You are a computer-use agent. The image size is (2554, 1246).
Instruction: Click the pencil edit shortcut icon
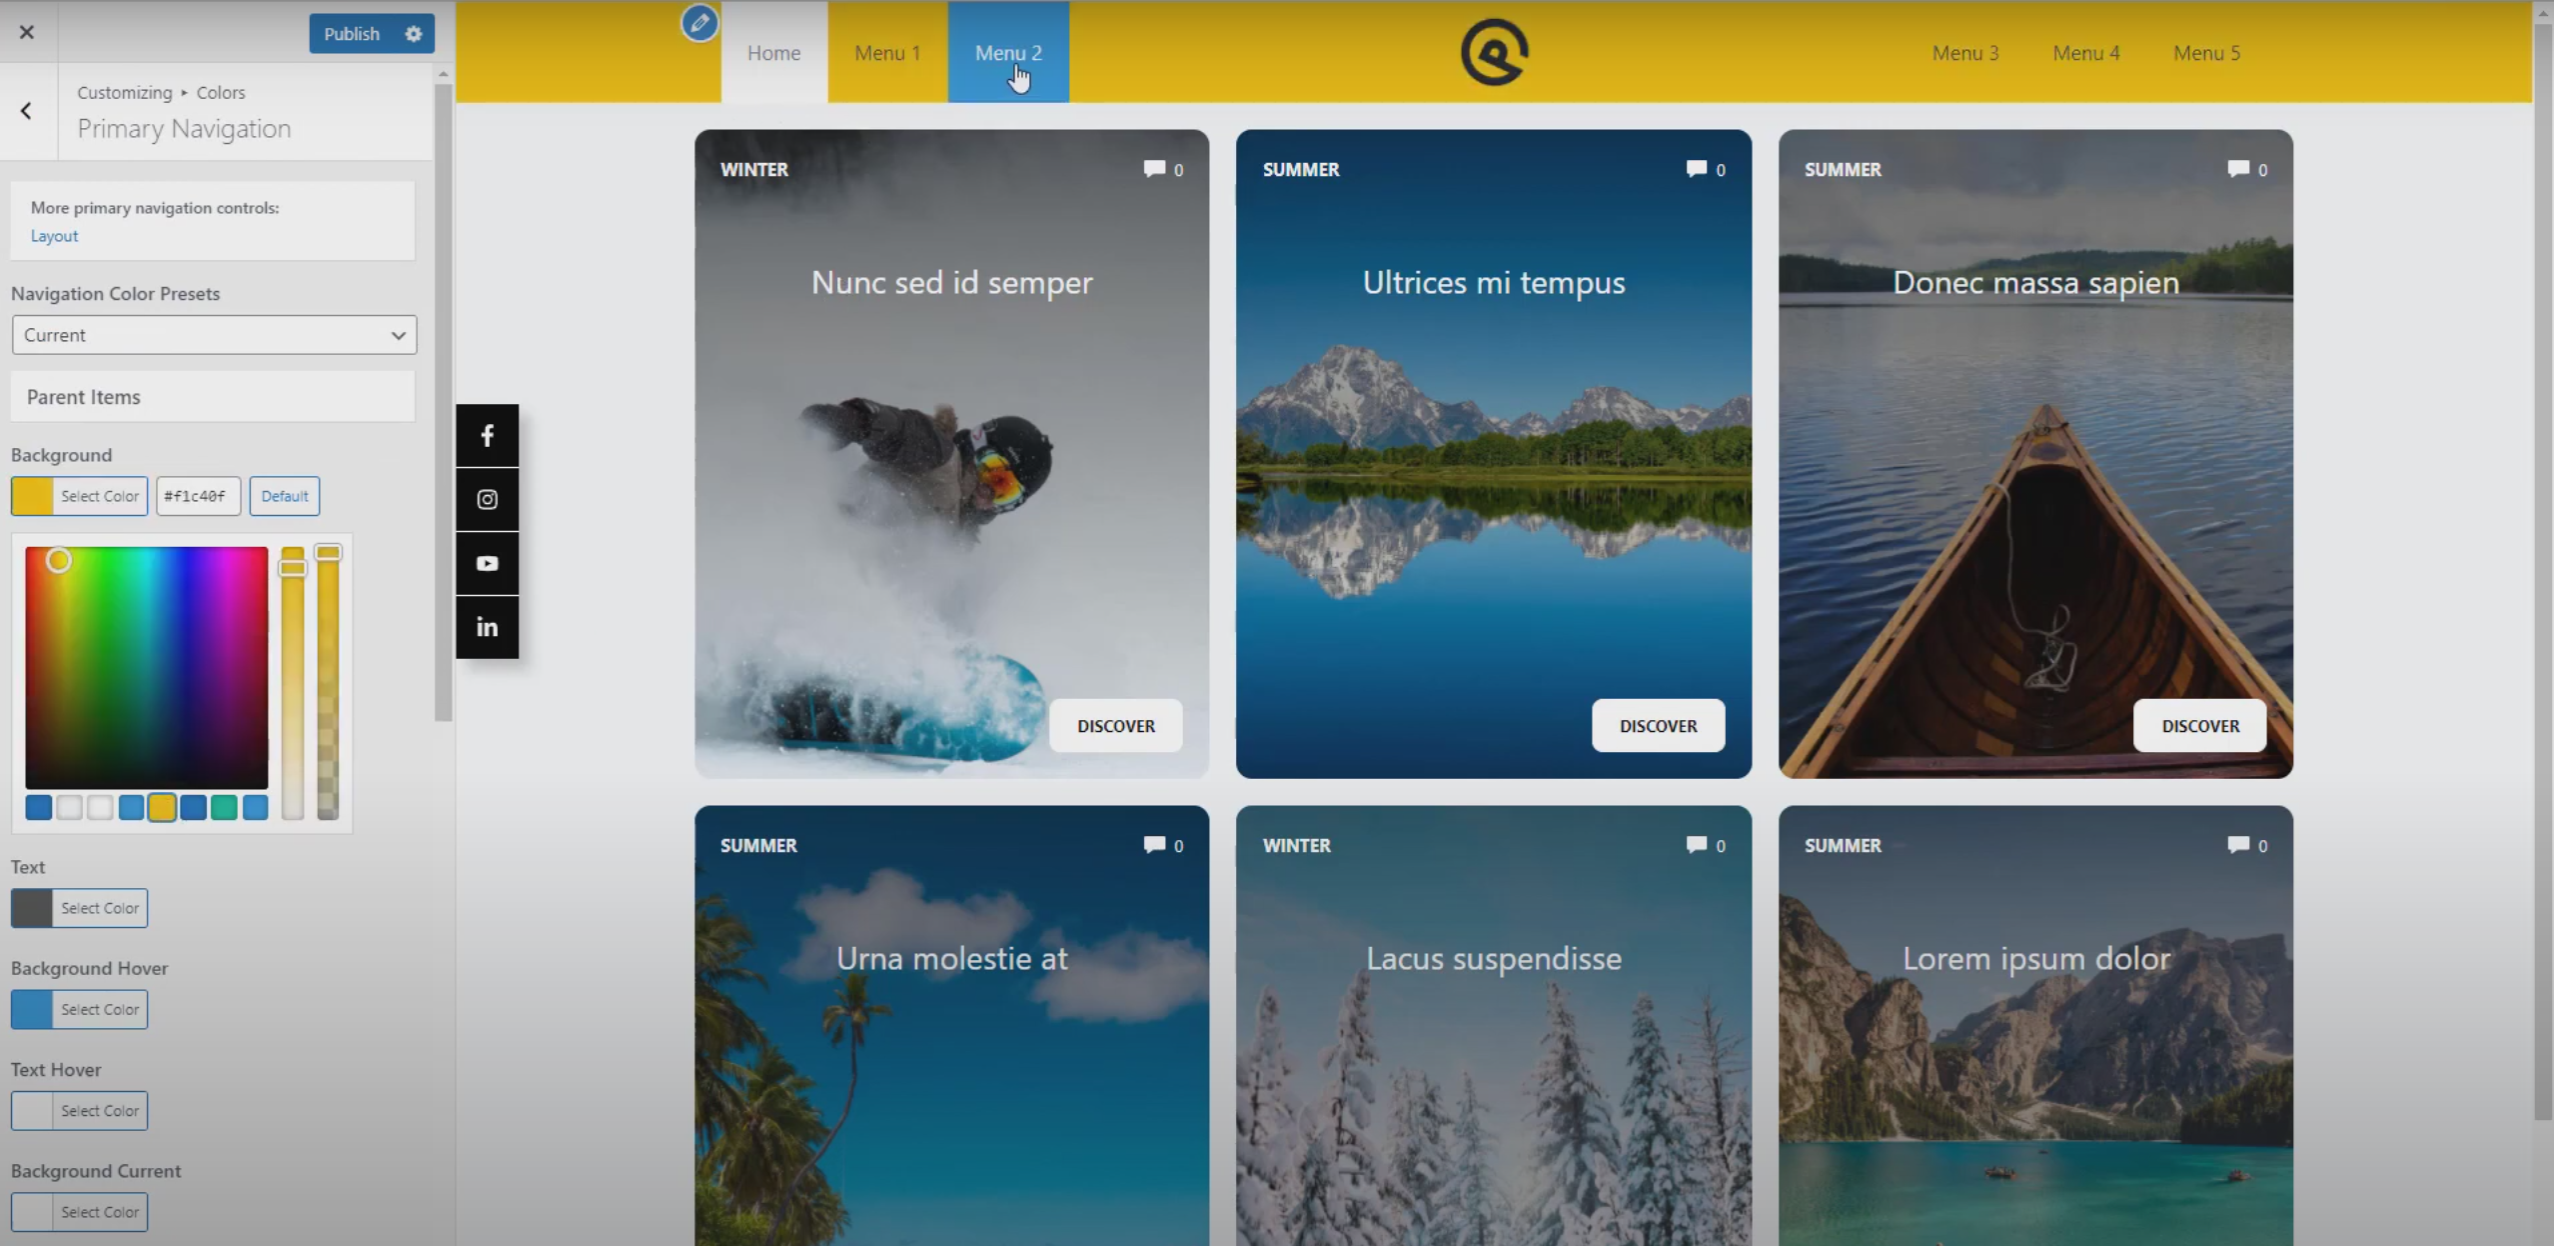click(x=699, y=23)
